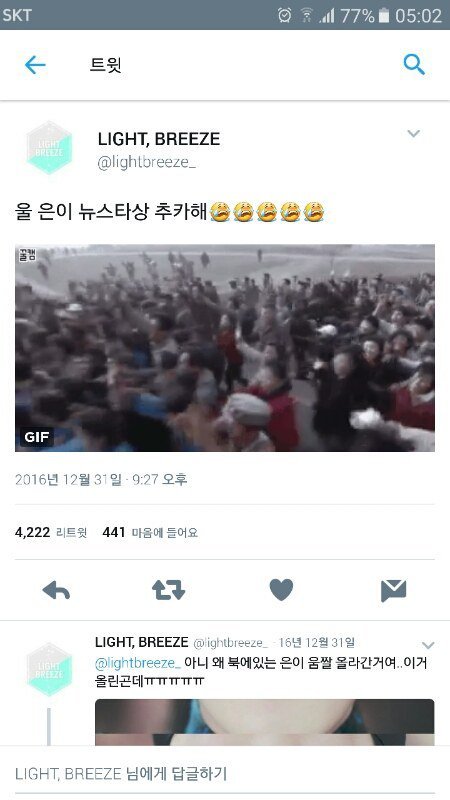
Task: Tap the back arrow icon
Action: (x=35, y=65)
